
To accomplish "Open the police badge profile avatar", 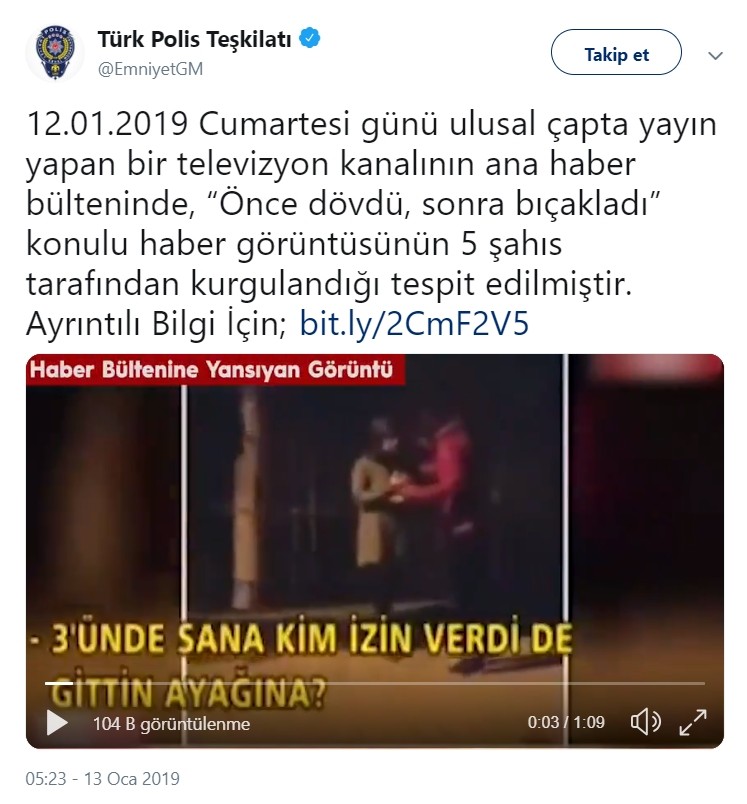I will (55, 53).
